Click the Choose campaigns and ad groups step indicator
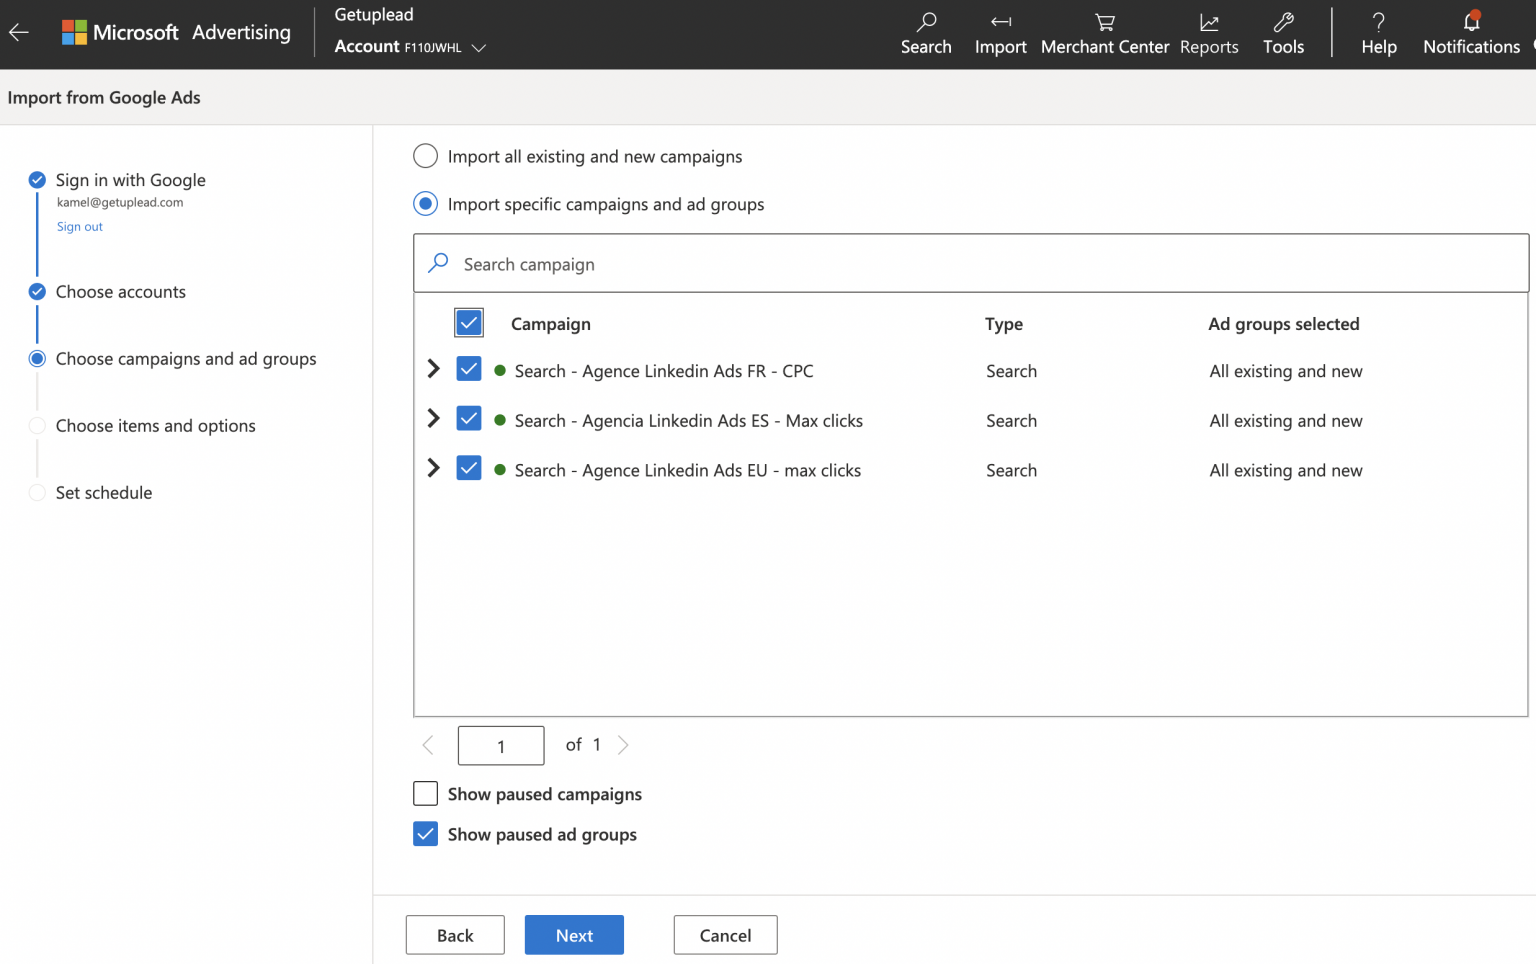 point(37,359)
